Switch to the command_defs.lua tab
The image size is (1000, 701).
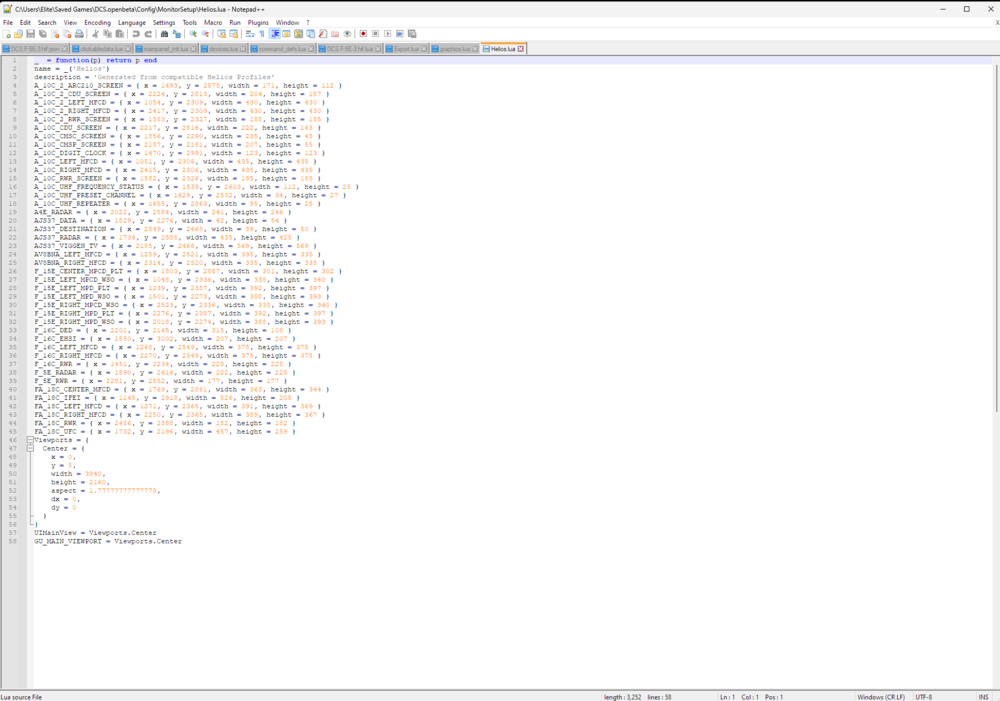click(281, 49)
